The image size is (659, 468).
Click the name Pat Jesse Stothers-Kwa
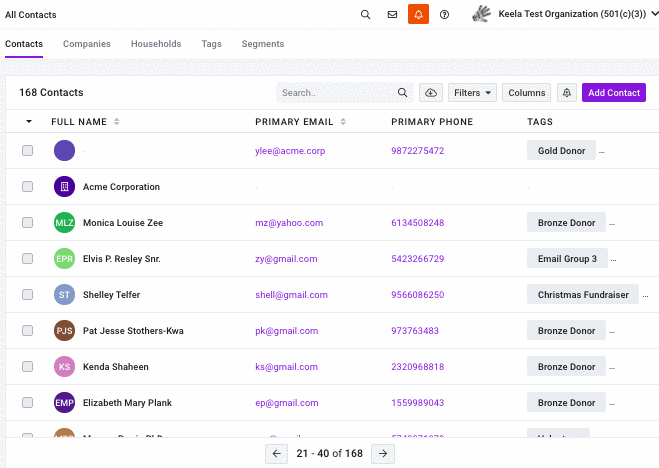pyautogui.click(x=133, y=331)
